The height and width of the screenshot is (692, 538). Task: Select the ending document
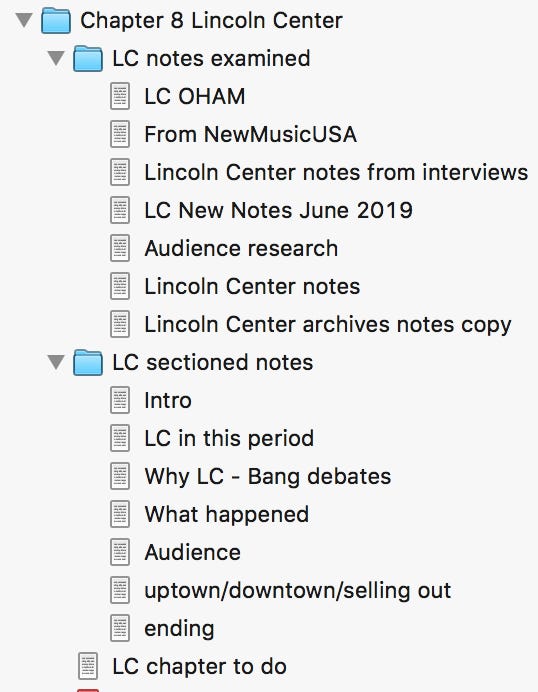click(179, 628)
